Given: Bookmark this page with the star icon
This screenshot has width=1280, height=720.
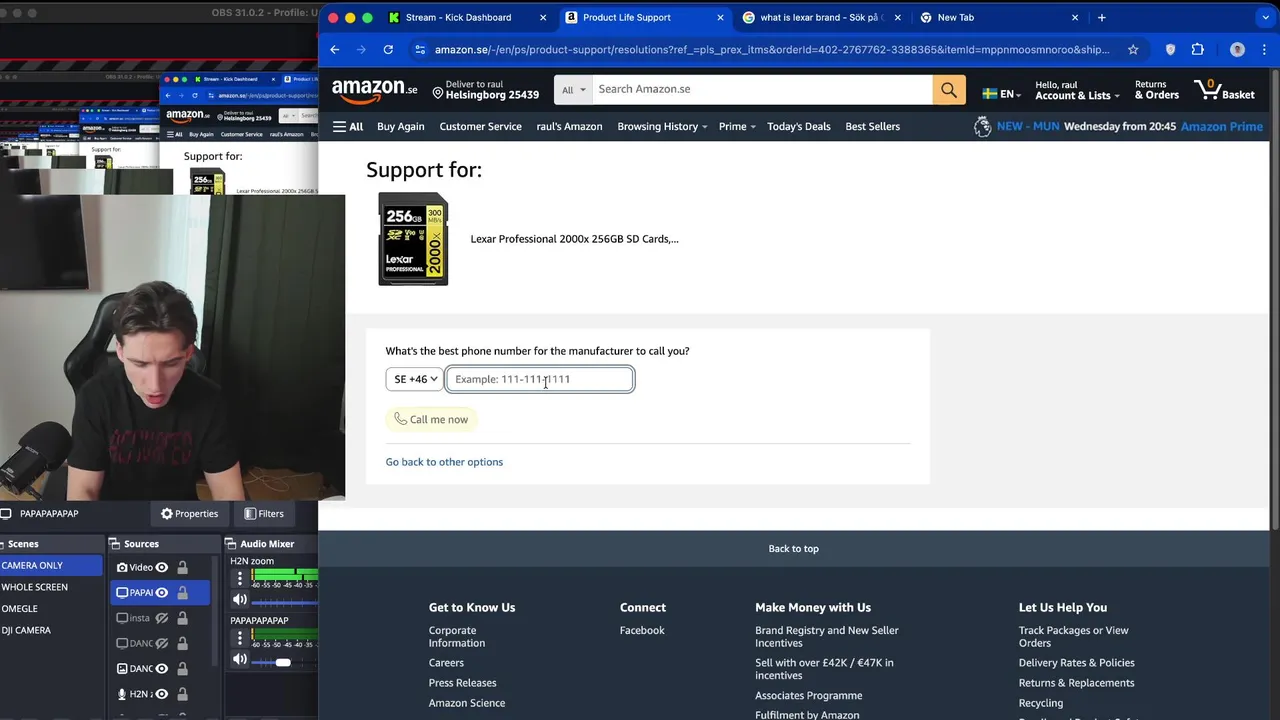Looking at the screenshot, I should [1133, 49].
